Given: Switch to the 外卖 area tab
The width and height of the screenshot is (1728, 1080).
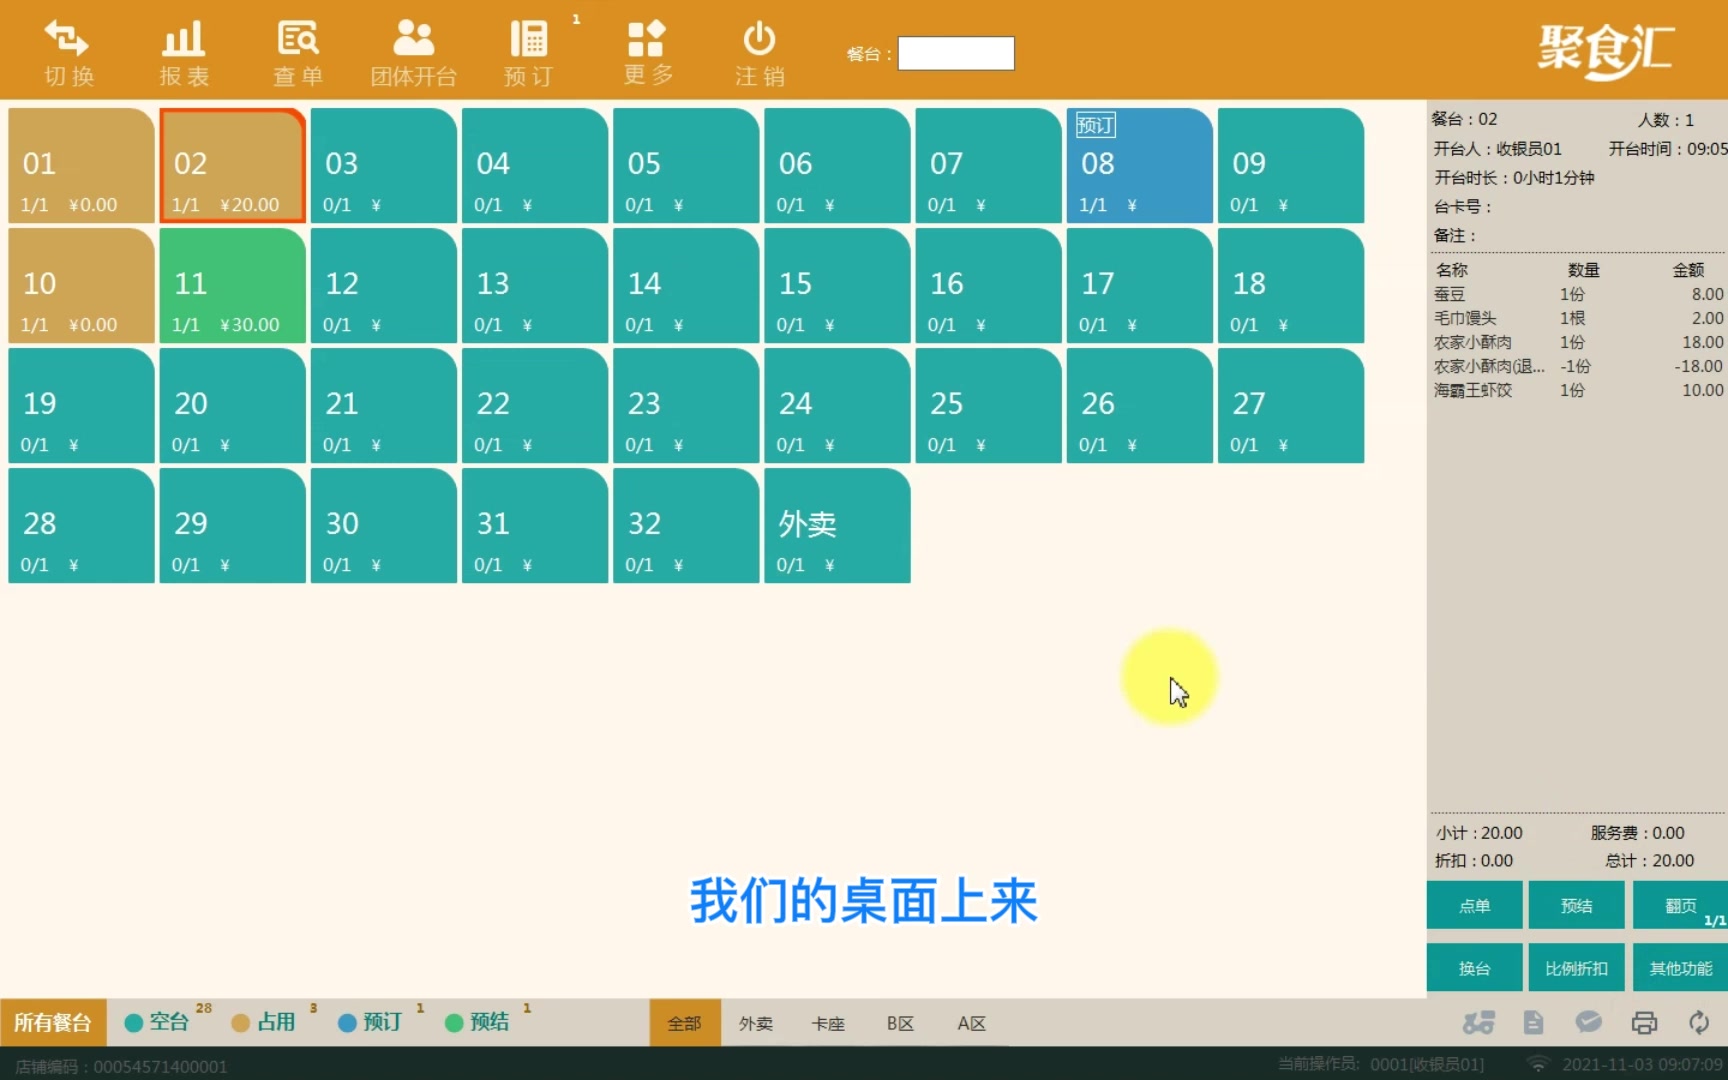Looking at the screenshot, I should [x=756, y=1023].
